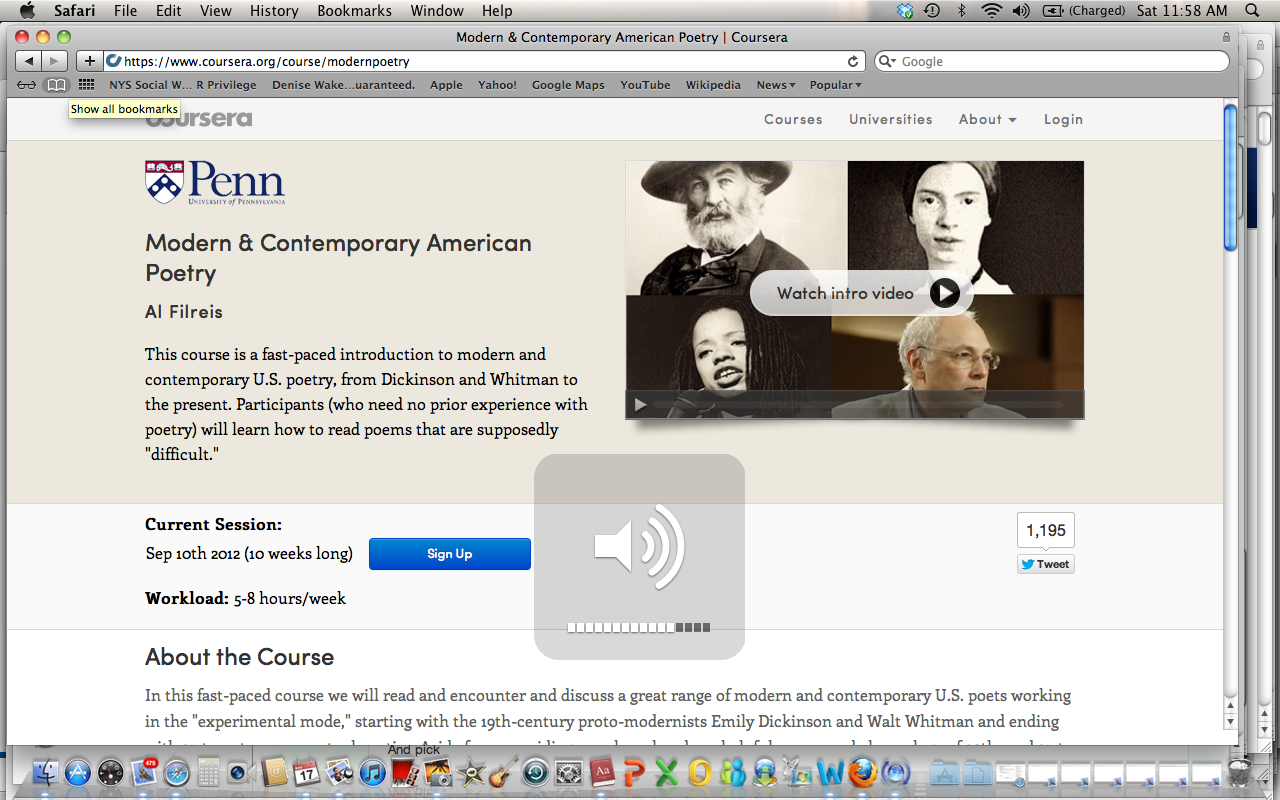Launch Firefox from the Dock
Viewport: 1280px width, 800px height.
click(863, 772)
